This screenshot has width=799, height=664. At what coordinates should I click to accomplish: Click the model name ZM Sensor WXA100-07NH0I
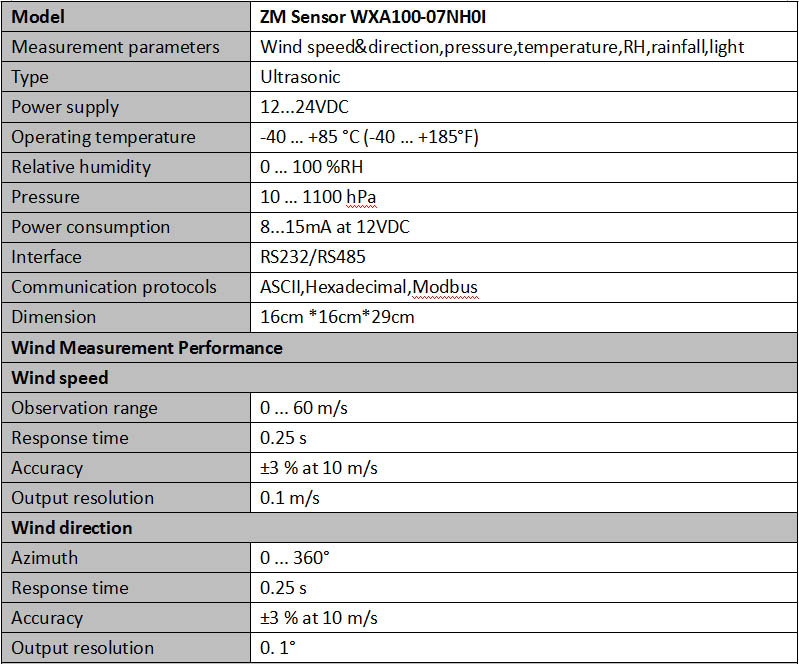pyautogui.click(x=372, y=17)
